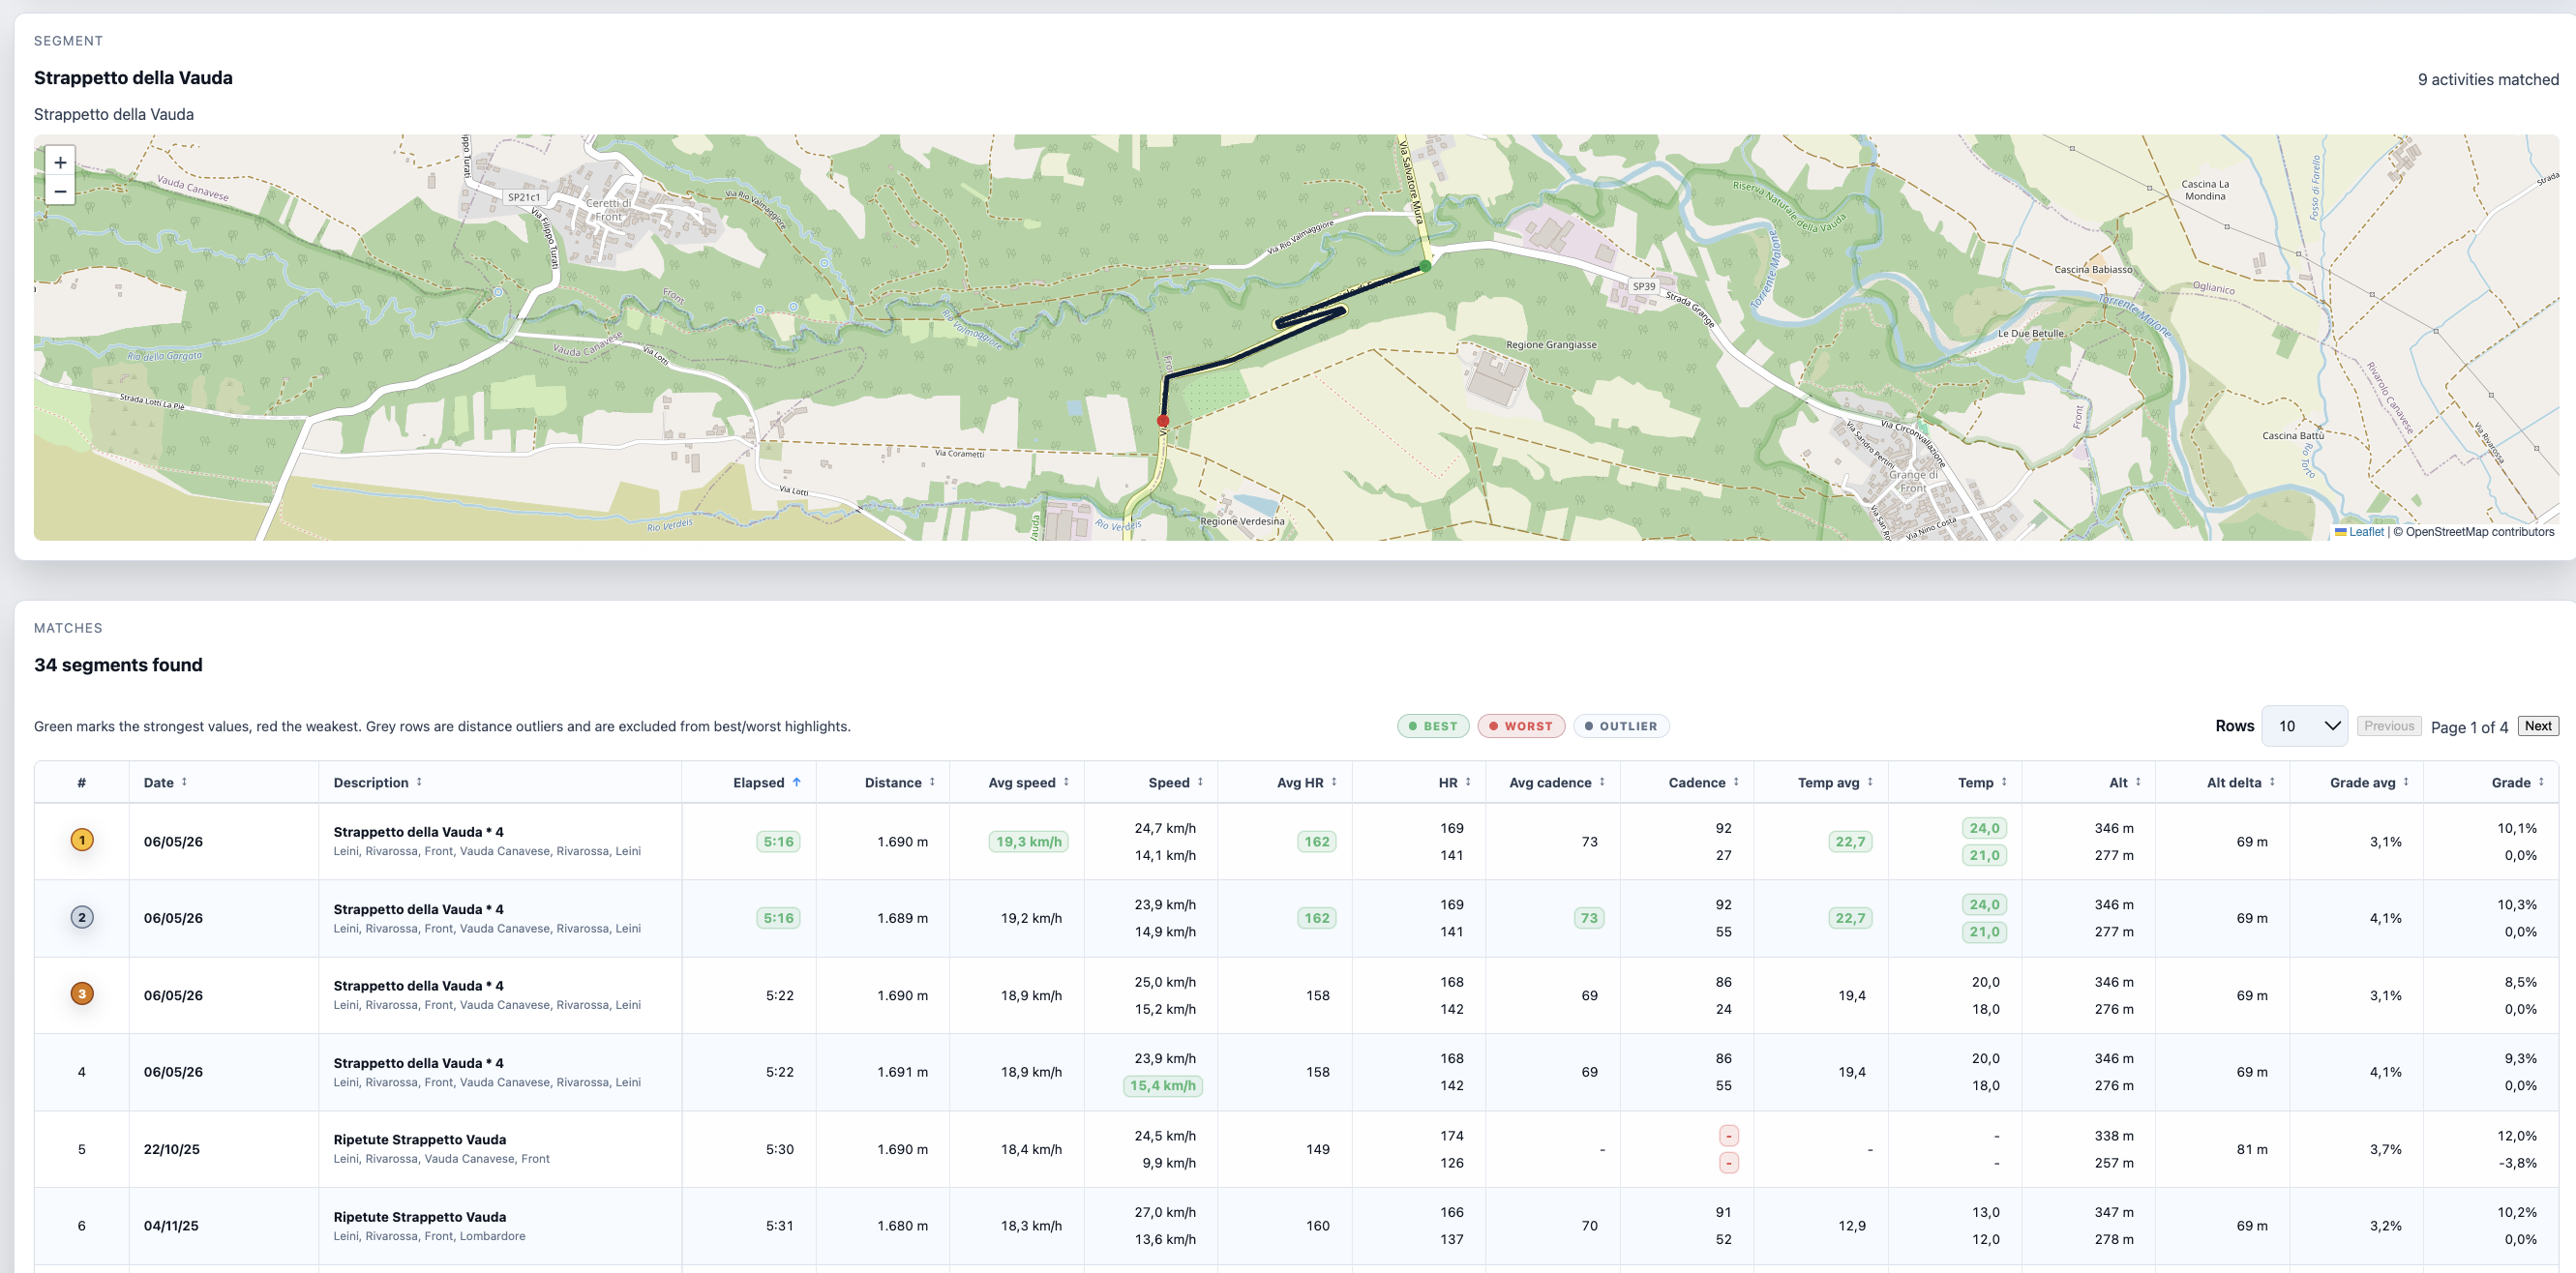Toggle the OUTLIER legend pill
This screenshot has height=1273, width=2576.
[1621, 726]
